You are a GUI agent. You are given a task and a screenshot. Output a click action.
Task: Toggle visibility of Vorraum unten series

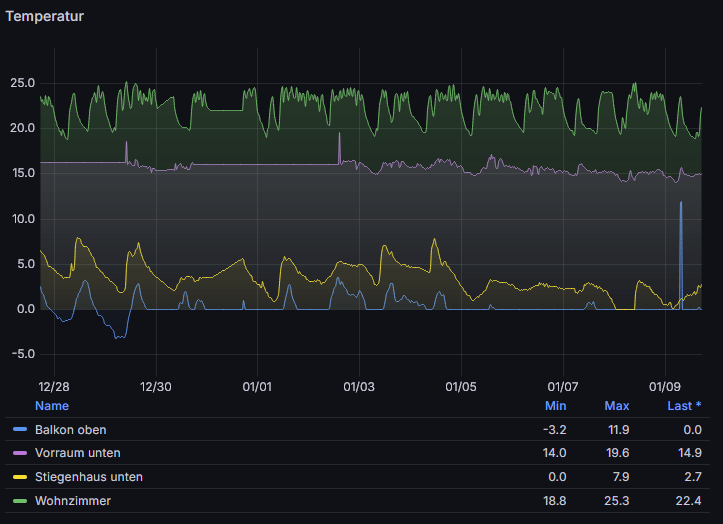tap(78, 453)
